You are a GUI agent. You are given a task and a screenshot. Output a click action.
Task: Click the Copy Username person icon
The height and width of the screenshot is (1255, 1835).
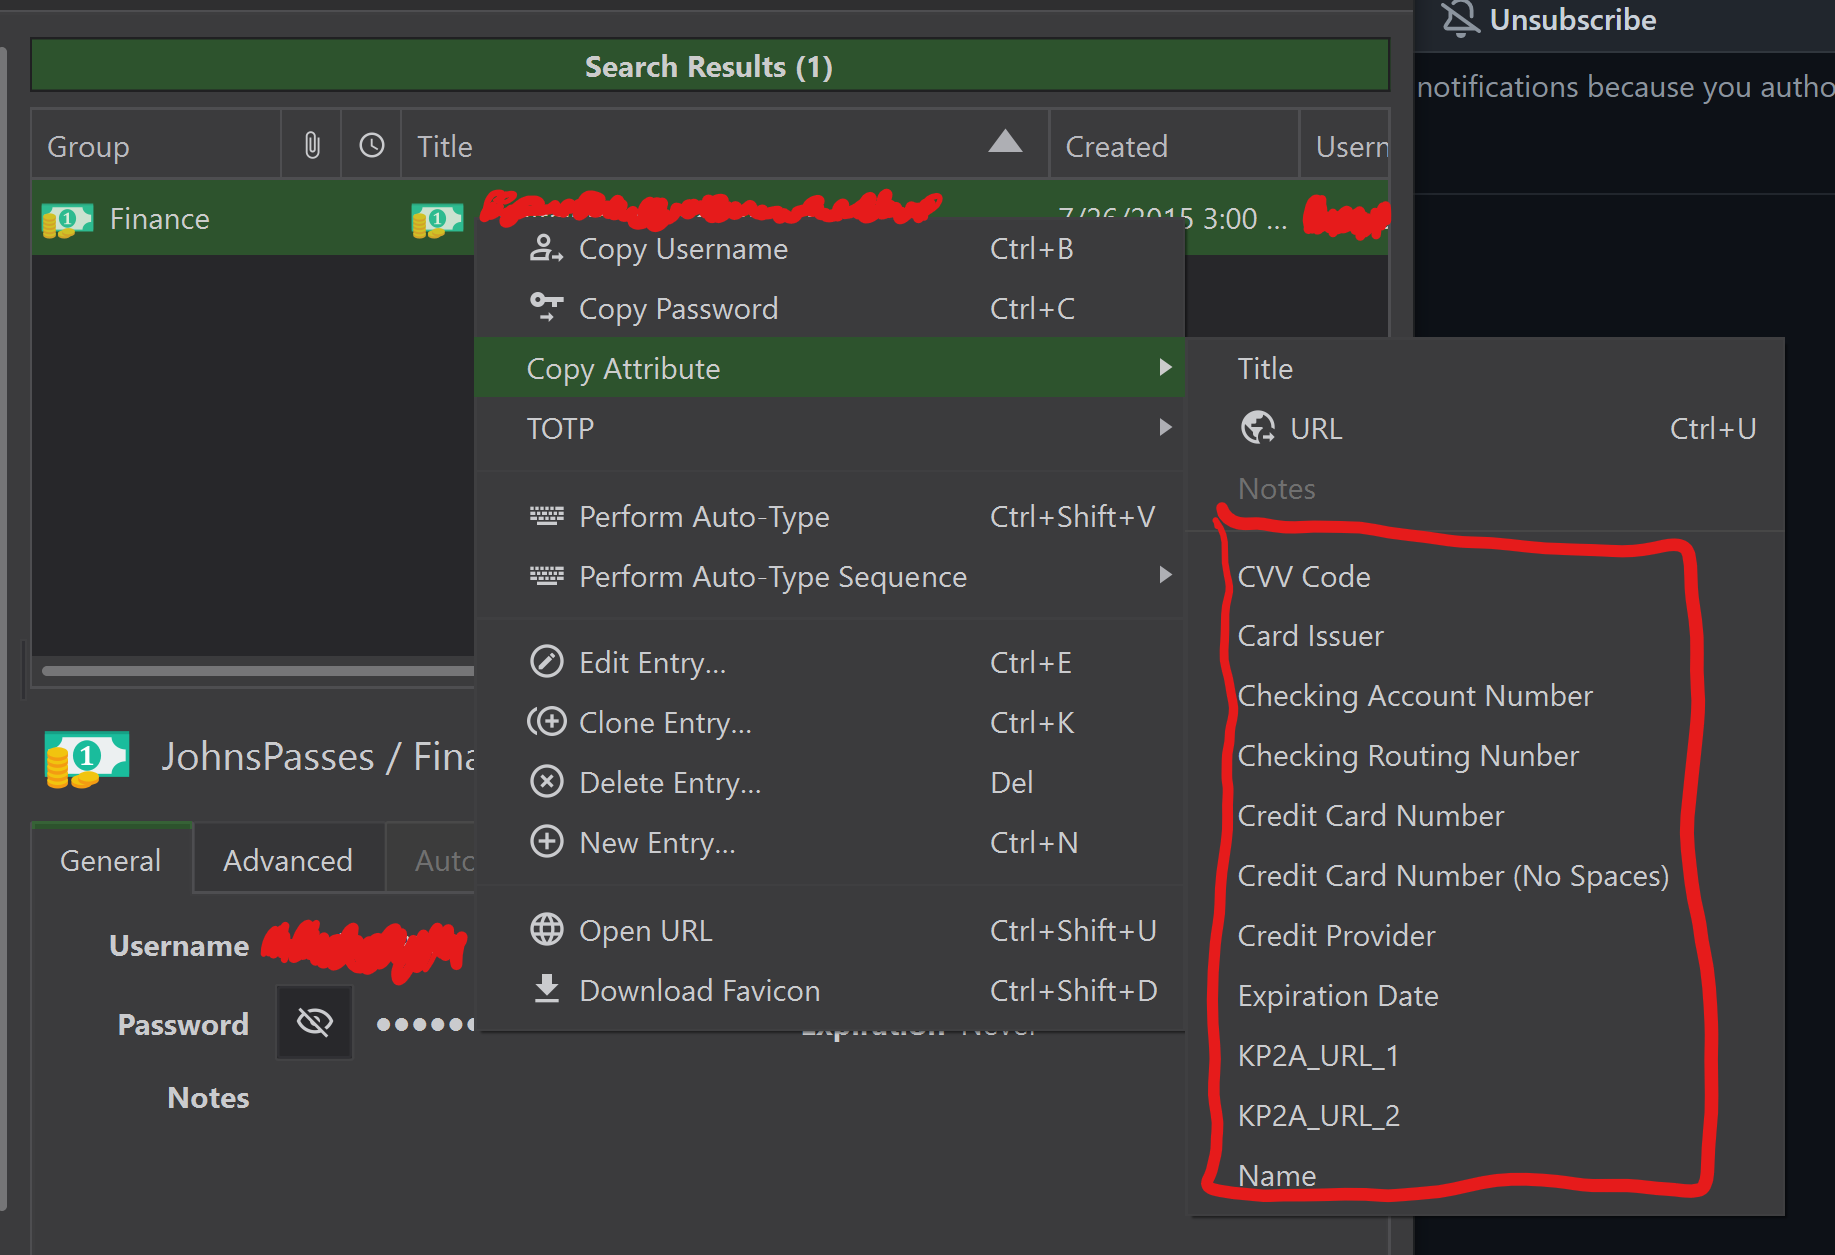(x=546, y=249)
